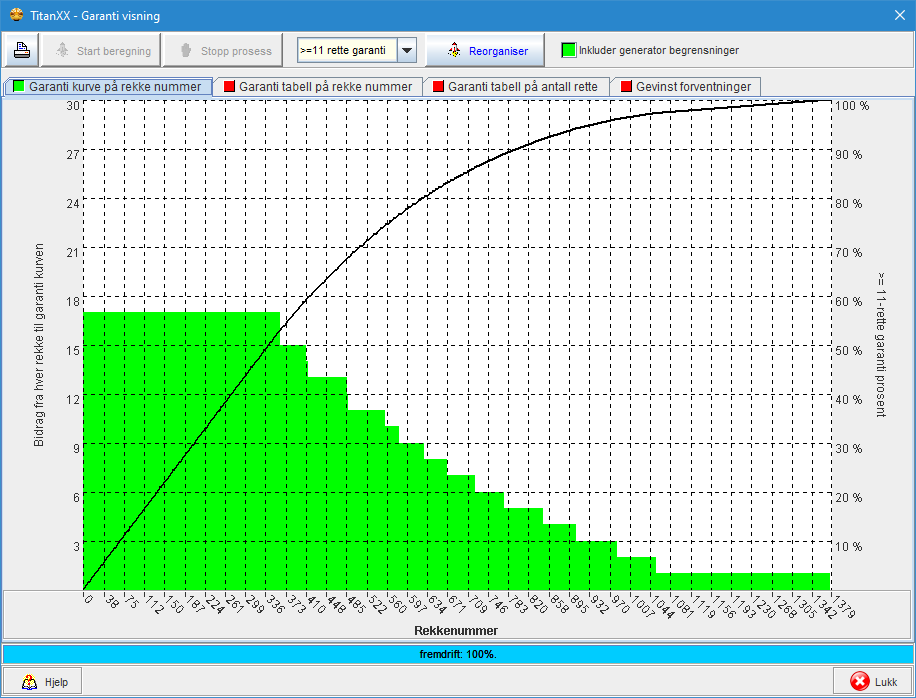Click the Stopp prosess button
The image size is (916, 698).
click(x=223, y=51)
